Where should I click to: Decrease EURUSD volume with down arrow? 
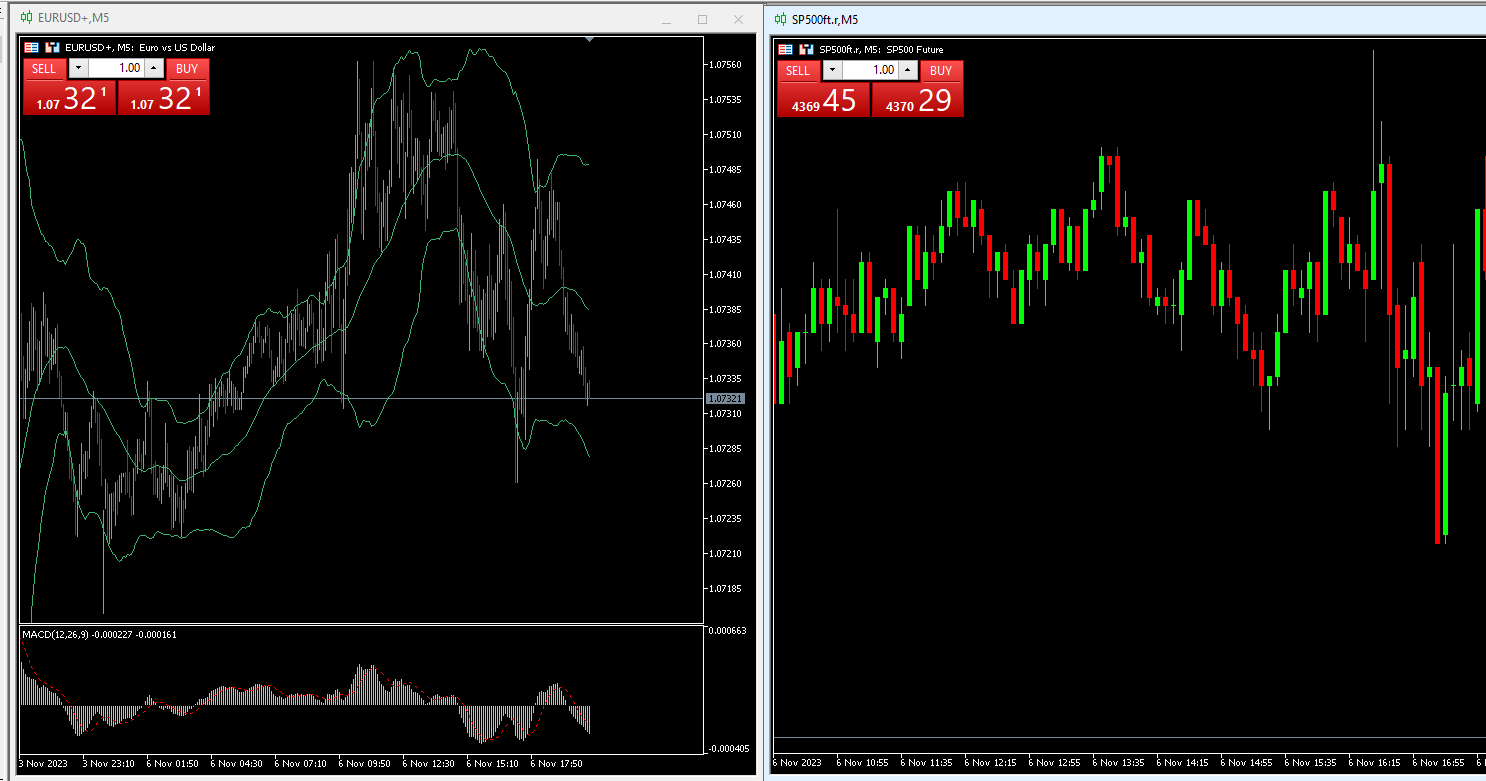click(79, 69)
